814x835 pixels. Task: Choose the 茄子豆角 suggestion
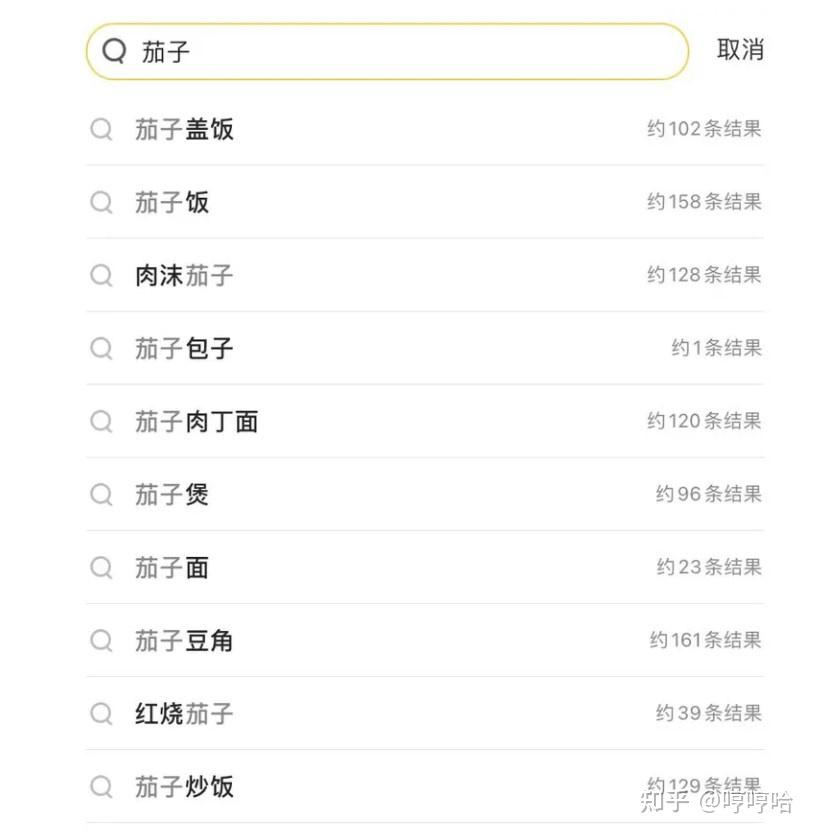click(x=185, y=641)
